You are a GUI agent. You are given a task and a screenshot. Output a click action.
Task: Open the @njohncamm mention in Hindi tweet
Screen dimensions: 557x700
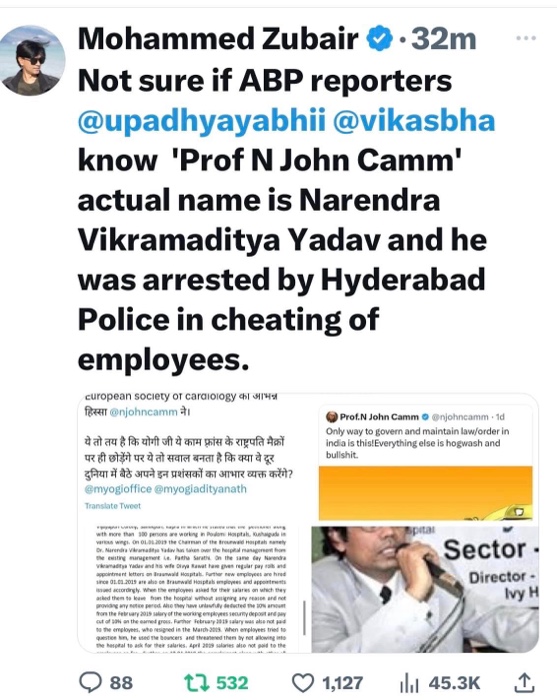tap(143, 412)
